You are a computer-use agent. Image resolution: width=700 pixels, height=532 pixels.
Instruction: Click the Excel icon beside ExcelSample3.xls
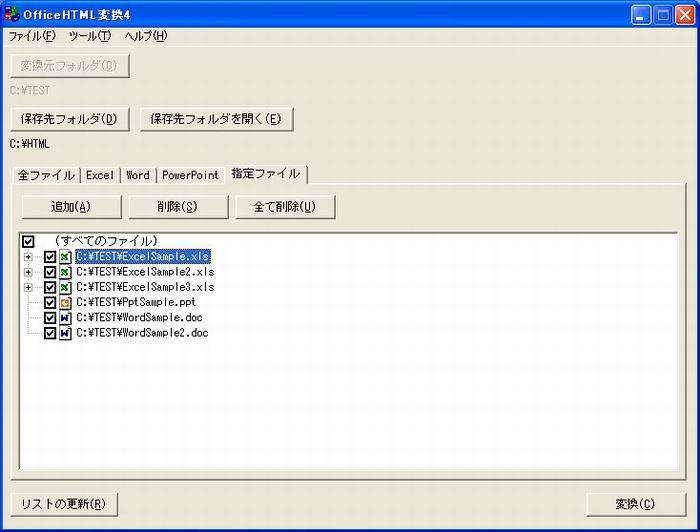coord(65,287)
